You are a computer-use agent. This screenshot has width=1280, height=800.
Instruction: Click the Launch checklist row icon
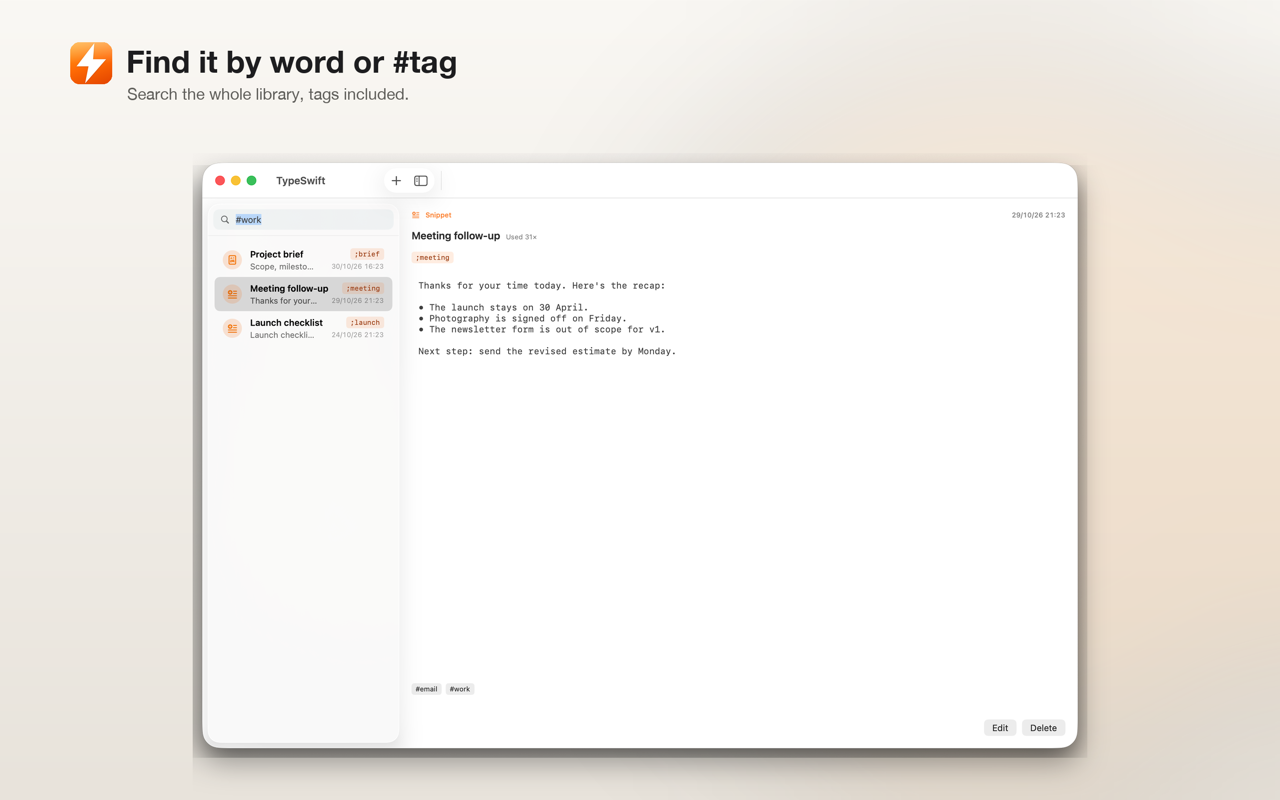[232, 328]
